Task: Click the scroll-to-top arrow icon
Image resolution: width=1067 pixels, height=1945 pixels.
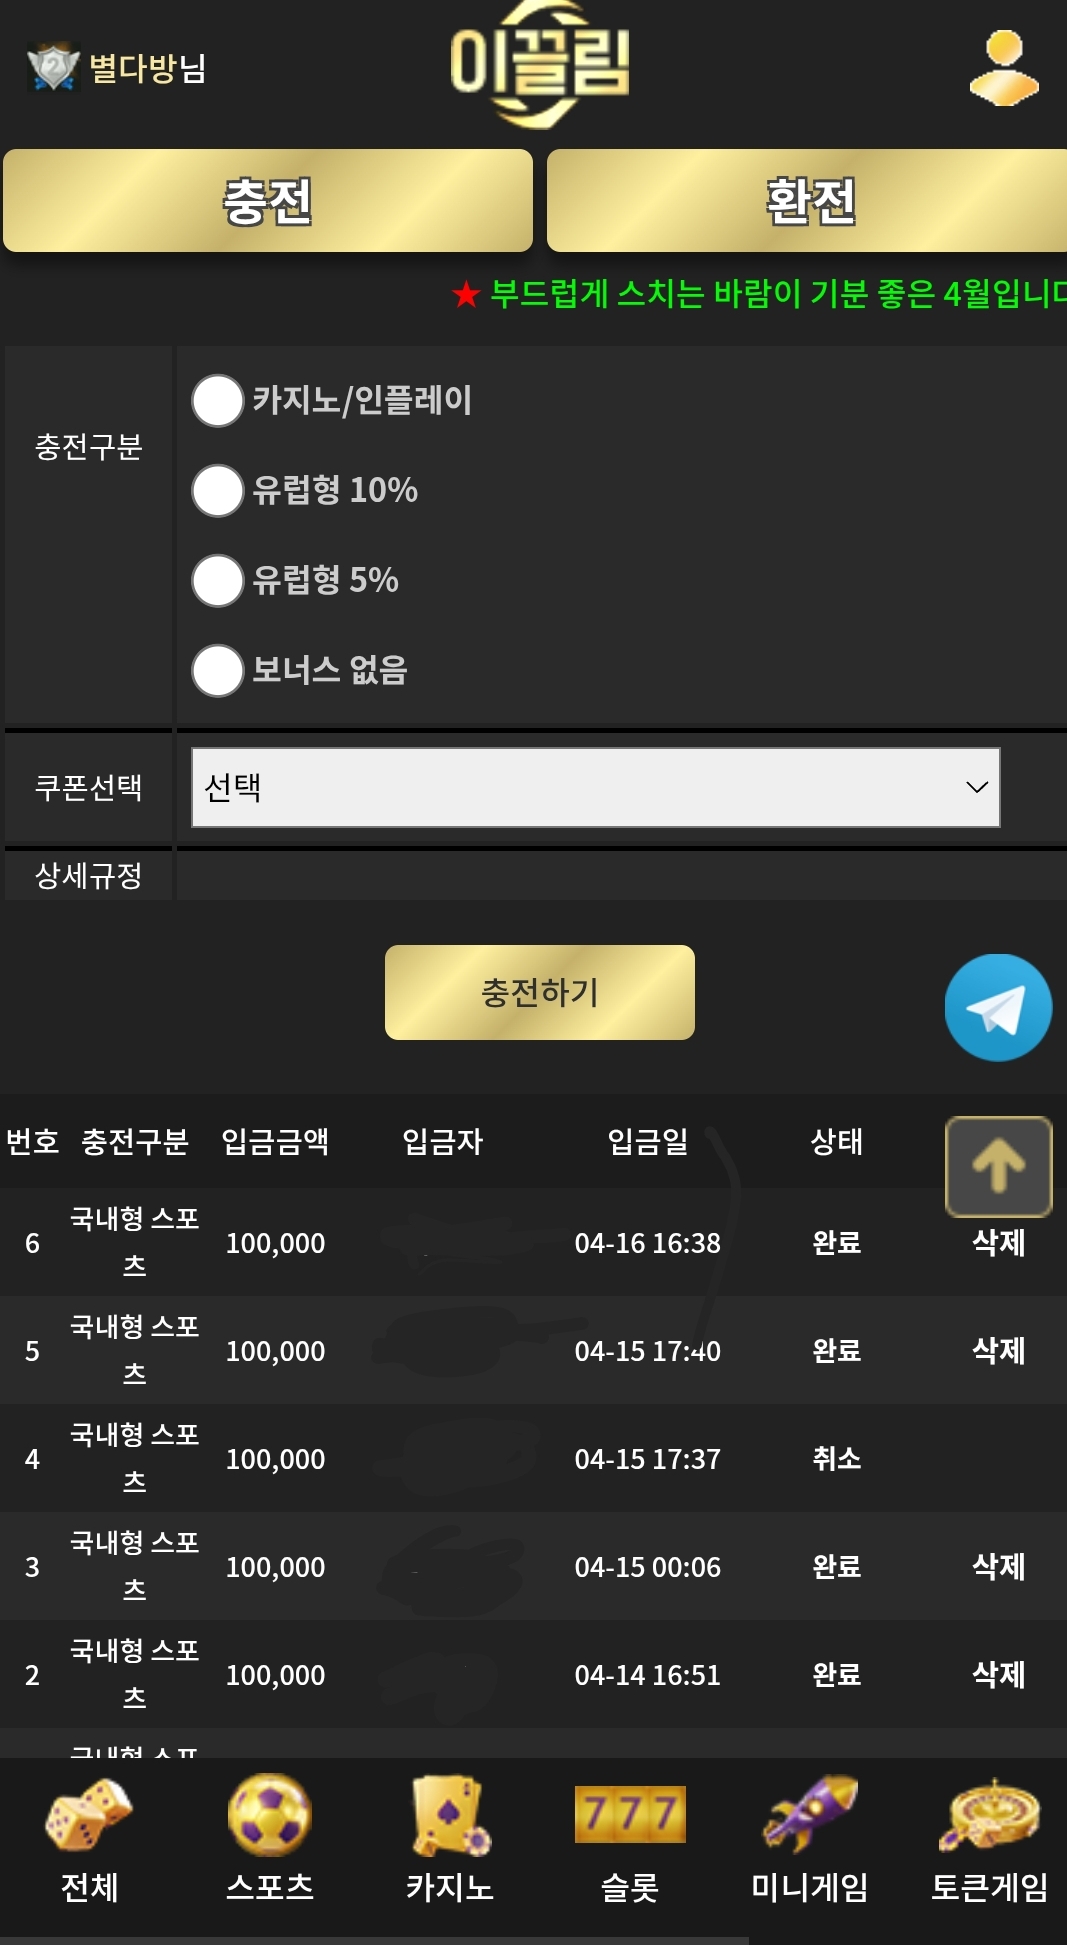Action: [x=998, y=1166]
